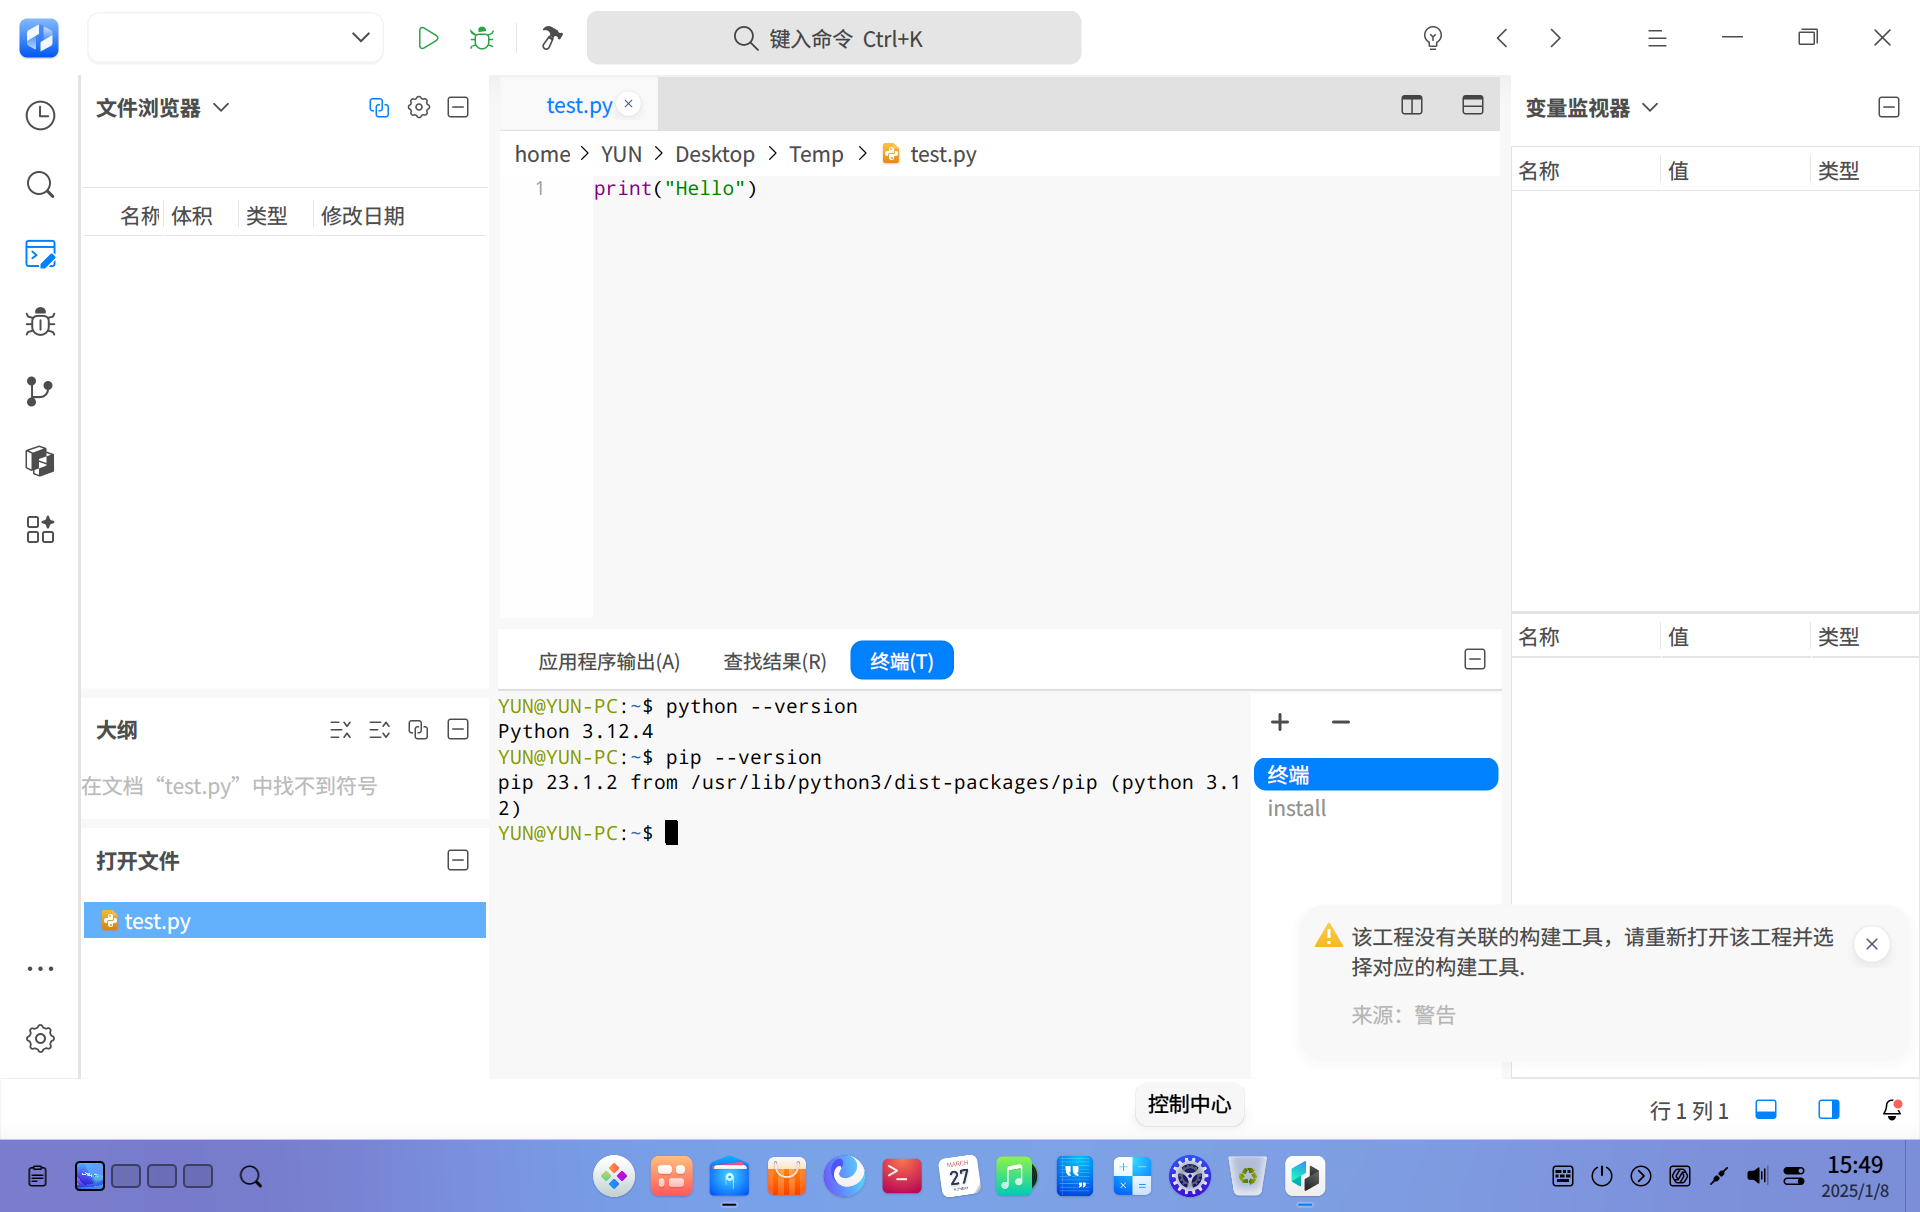Collapse the bottom terminal output panel

[x=1475, y=659]
